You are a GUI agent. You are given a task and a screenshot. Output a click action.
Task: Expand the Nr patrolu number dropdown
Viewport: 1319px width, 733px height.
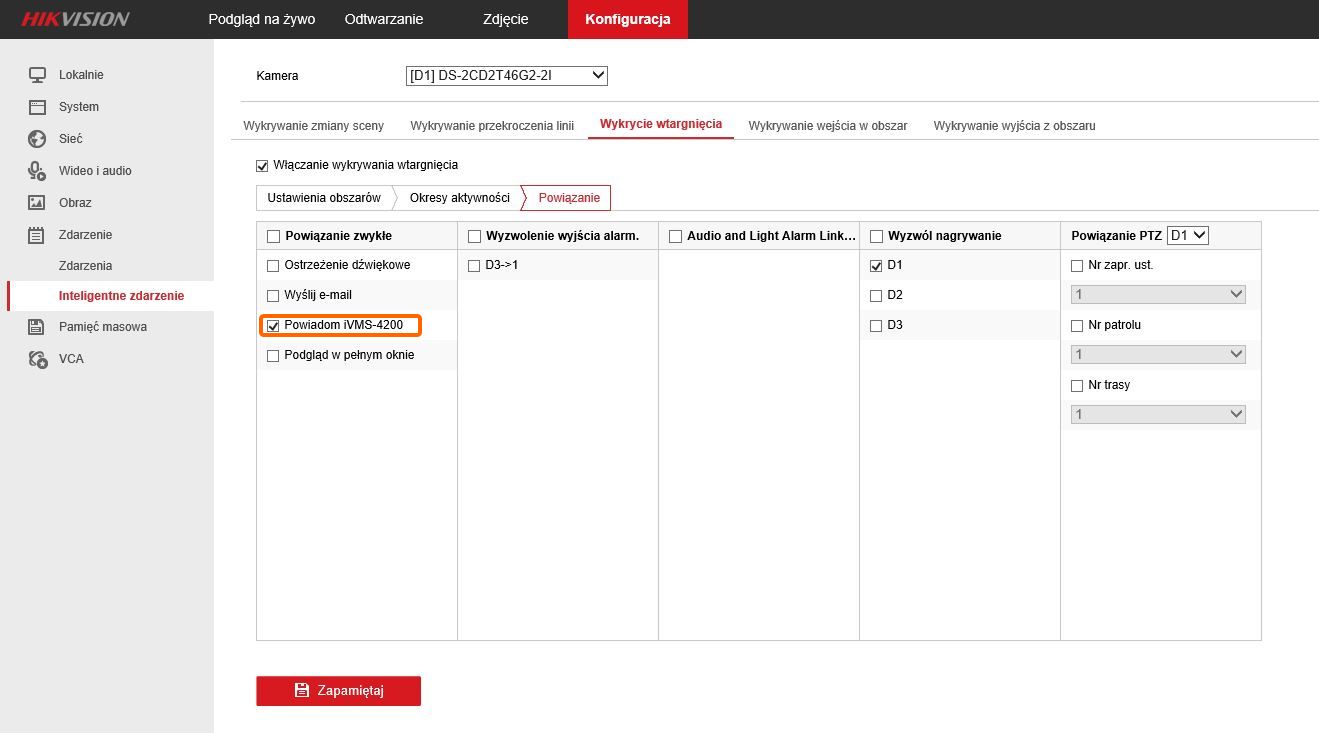pos(1158,354)
